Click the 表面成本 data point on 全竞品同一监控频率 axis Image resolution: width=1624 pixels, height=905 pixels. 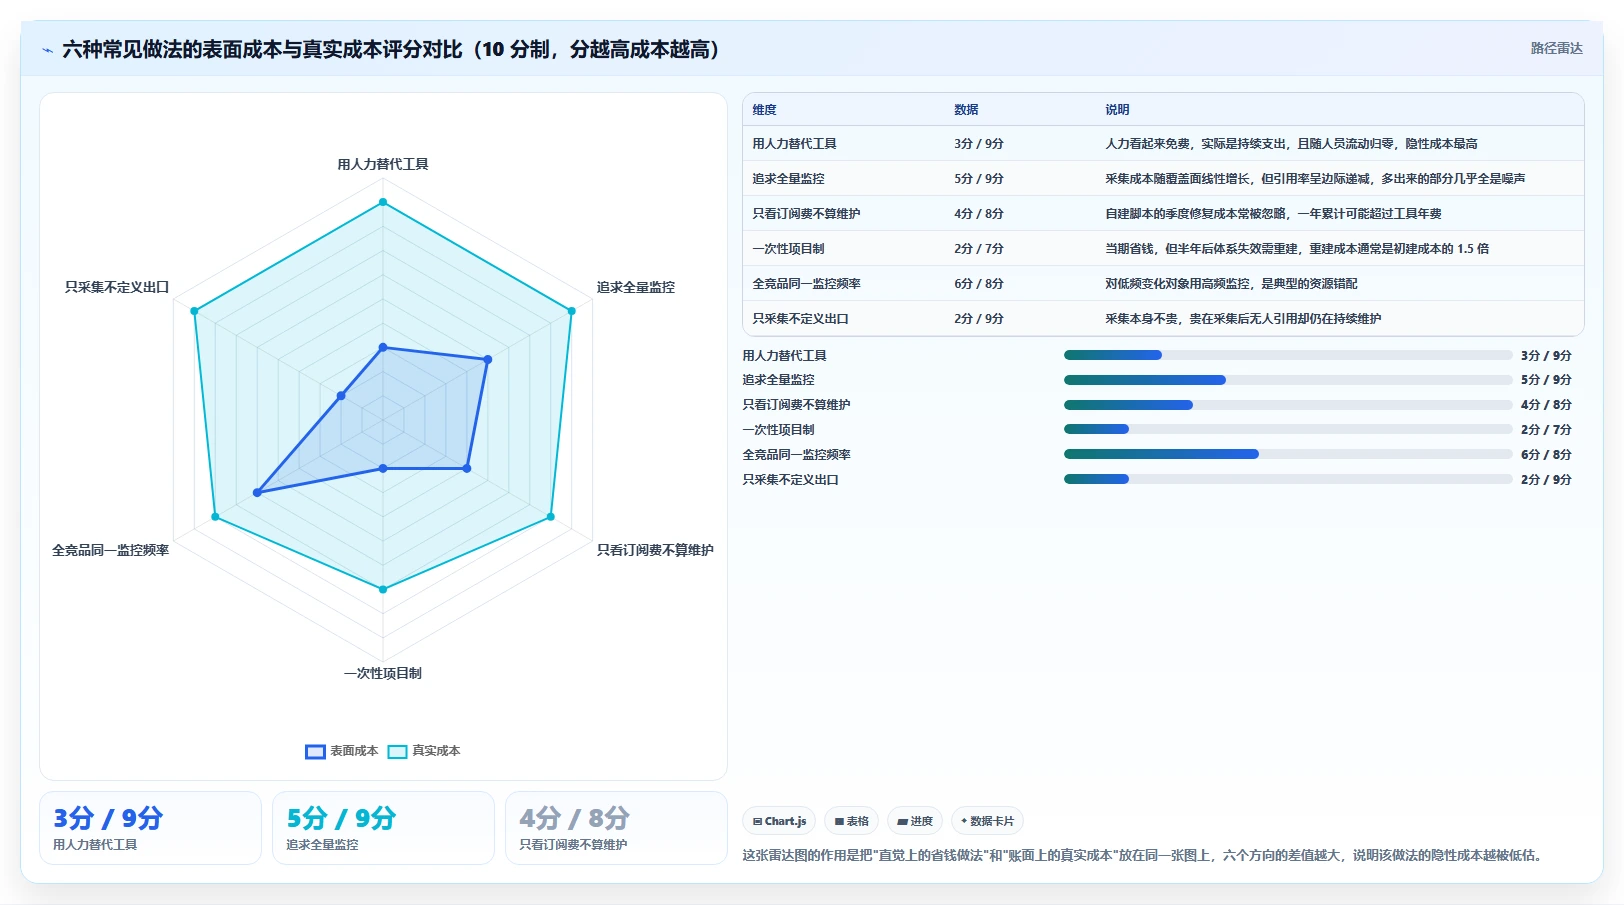[257, 493]
